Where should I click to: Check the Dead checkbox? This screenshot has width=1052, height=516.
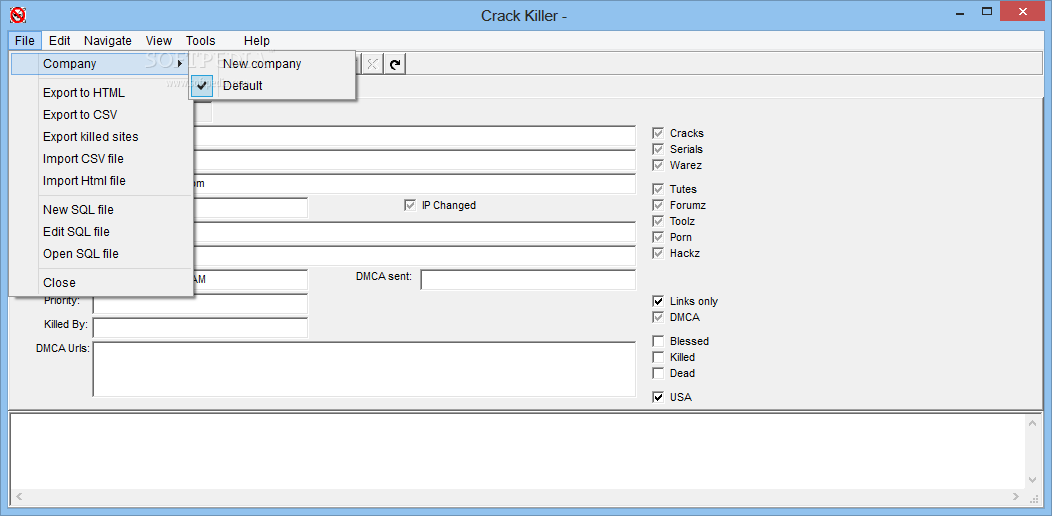click(x=658, y=373)
